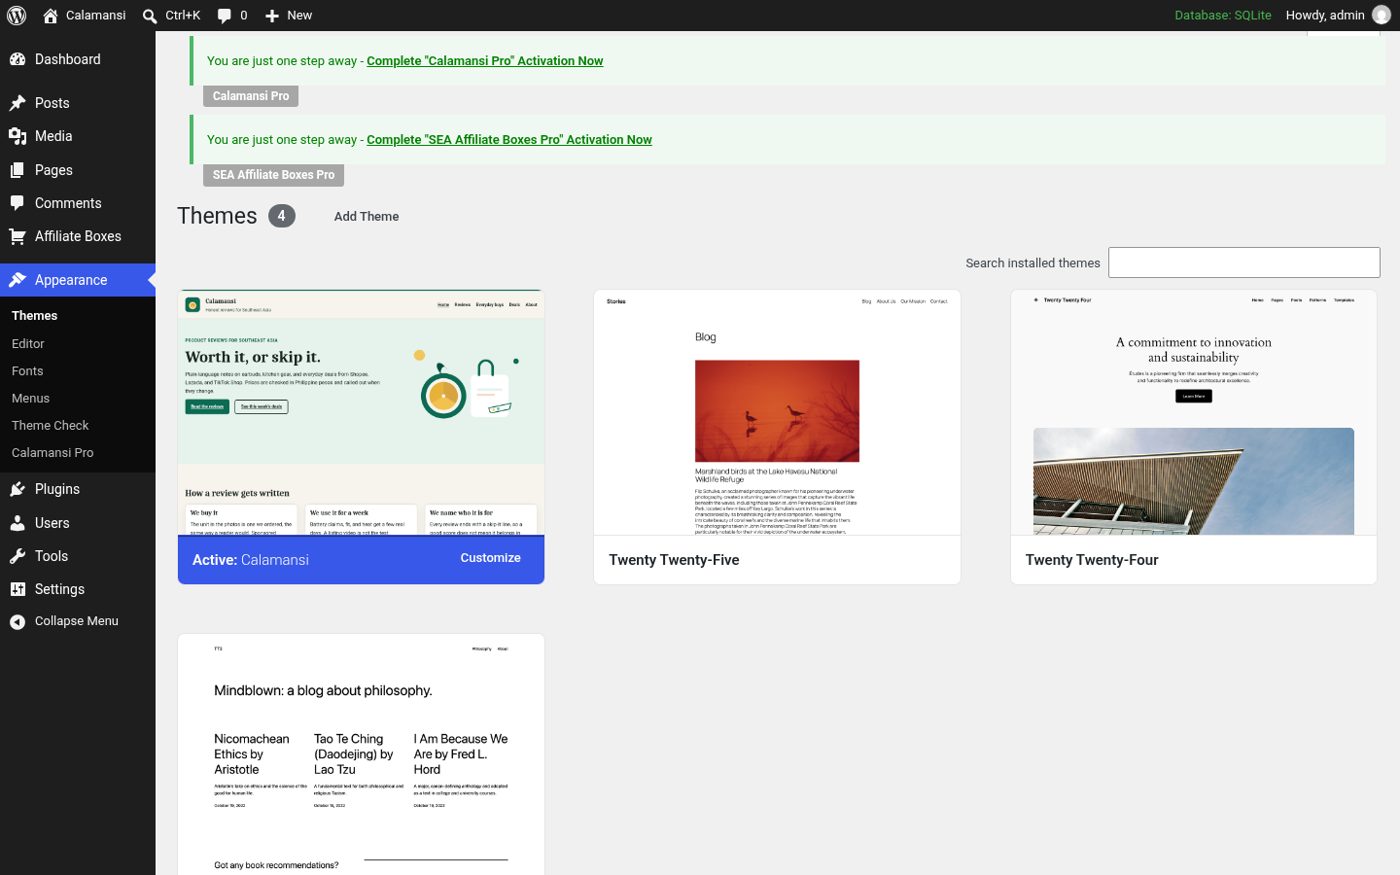Customize the active Calamansi theme

click(490, 558)
